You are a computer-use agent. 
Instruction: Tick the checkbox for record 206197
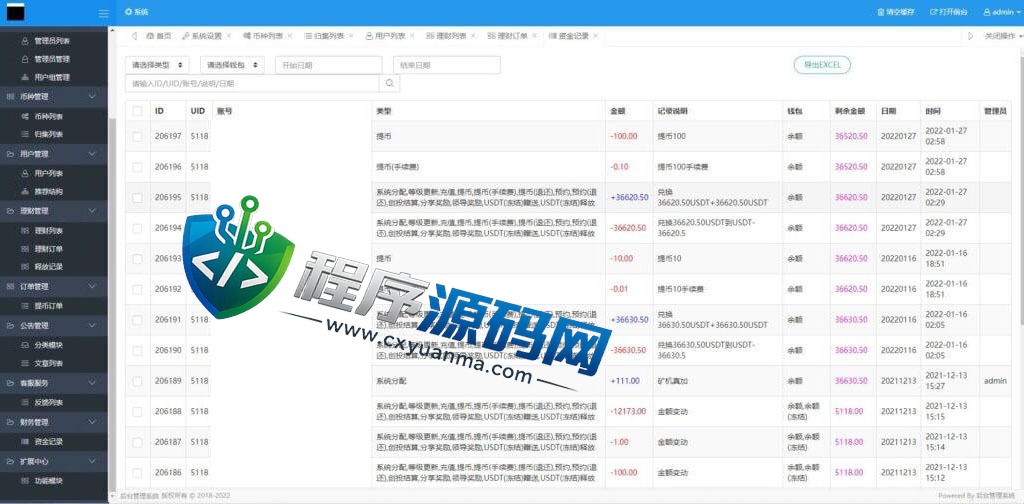coord(137,136)
